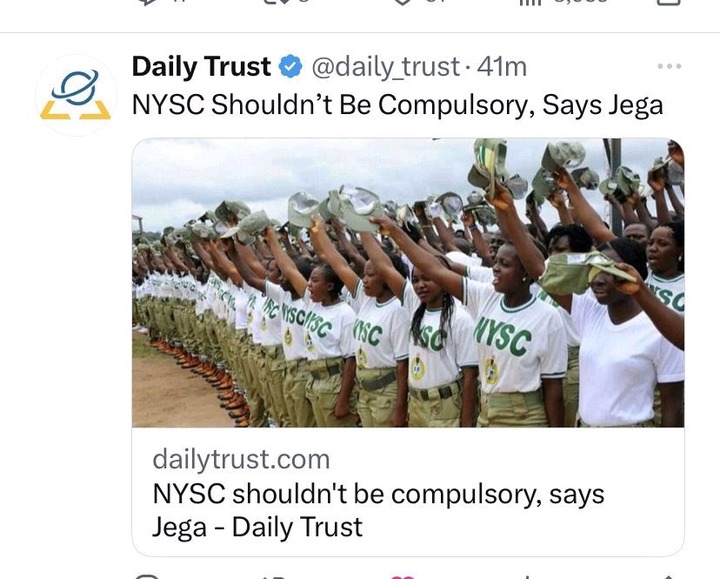Image resolution: width=720 pixels, height=579 pixels.
Task: Open the Daily Trust profile avatar
Action: [76, 95]
